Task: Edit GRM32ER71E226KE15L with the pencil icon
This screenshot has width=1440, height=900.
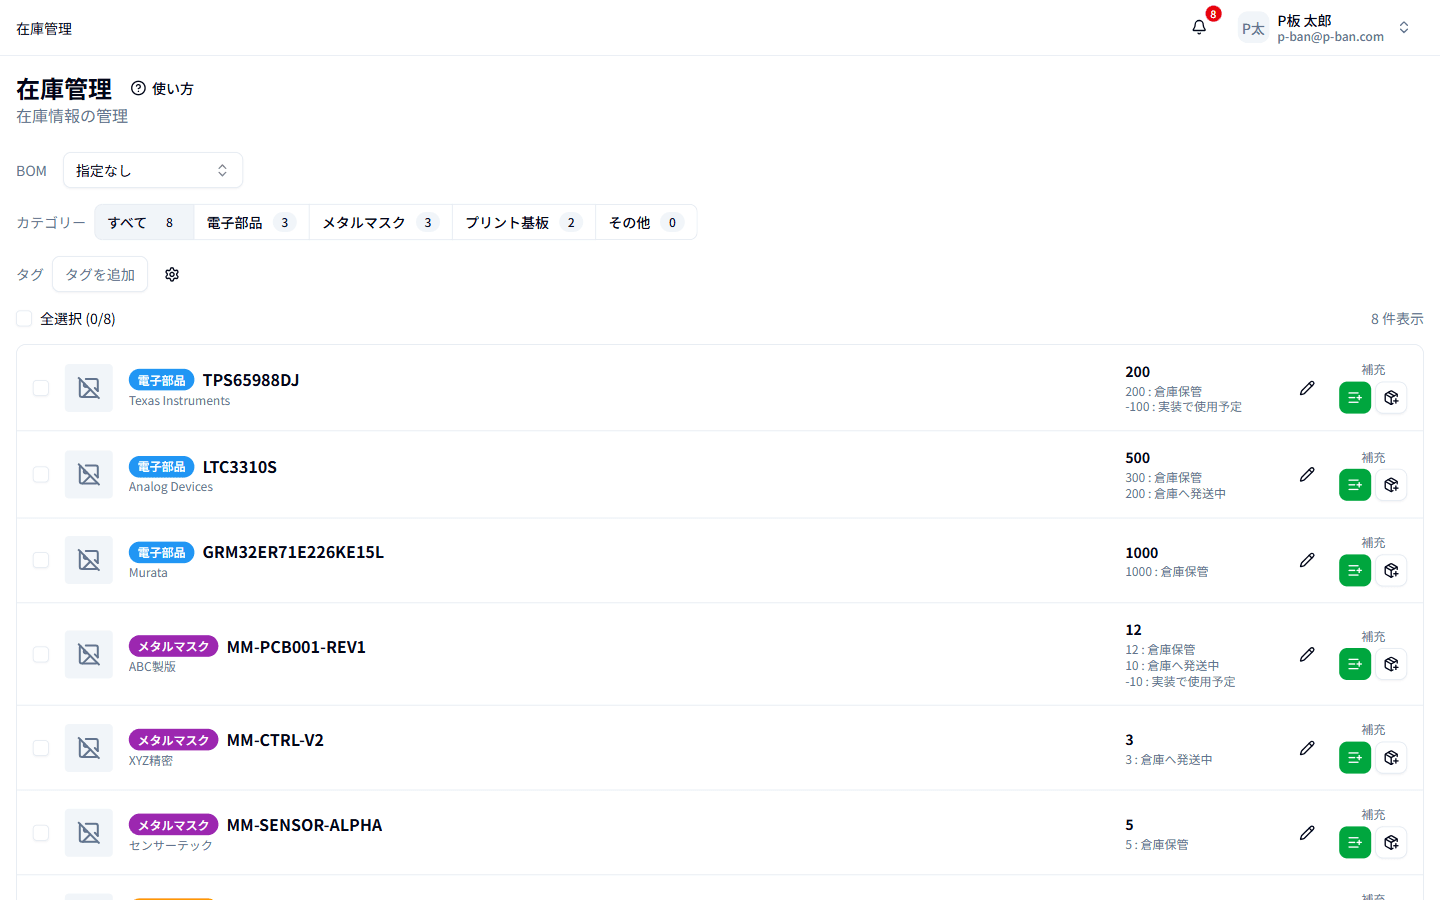Action: (x=1307, y=560)
